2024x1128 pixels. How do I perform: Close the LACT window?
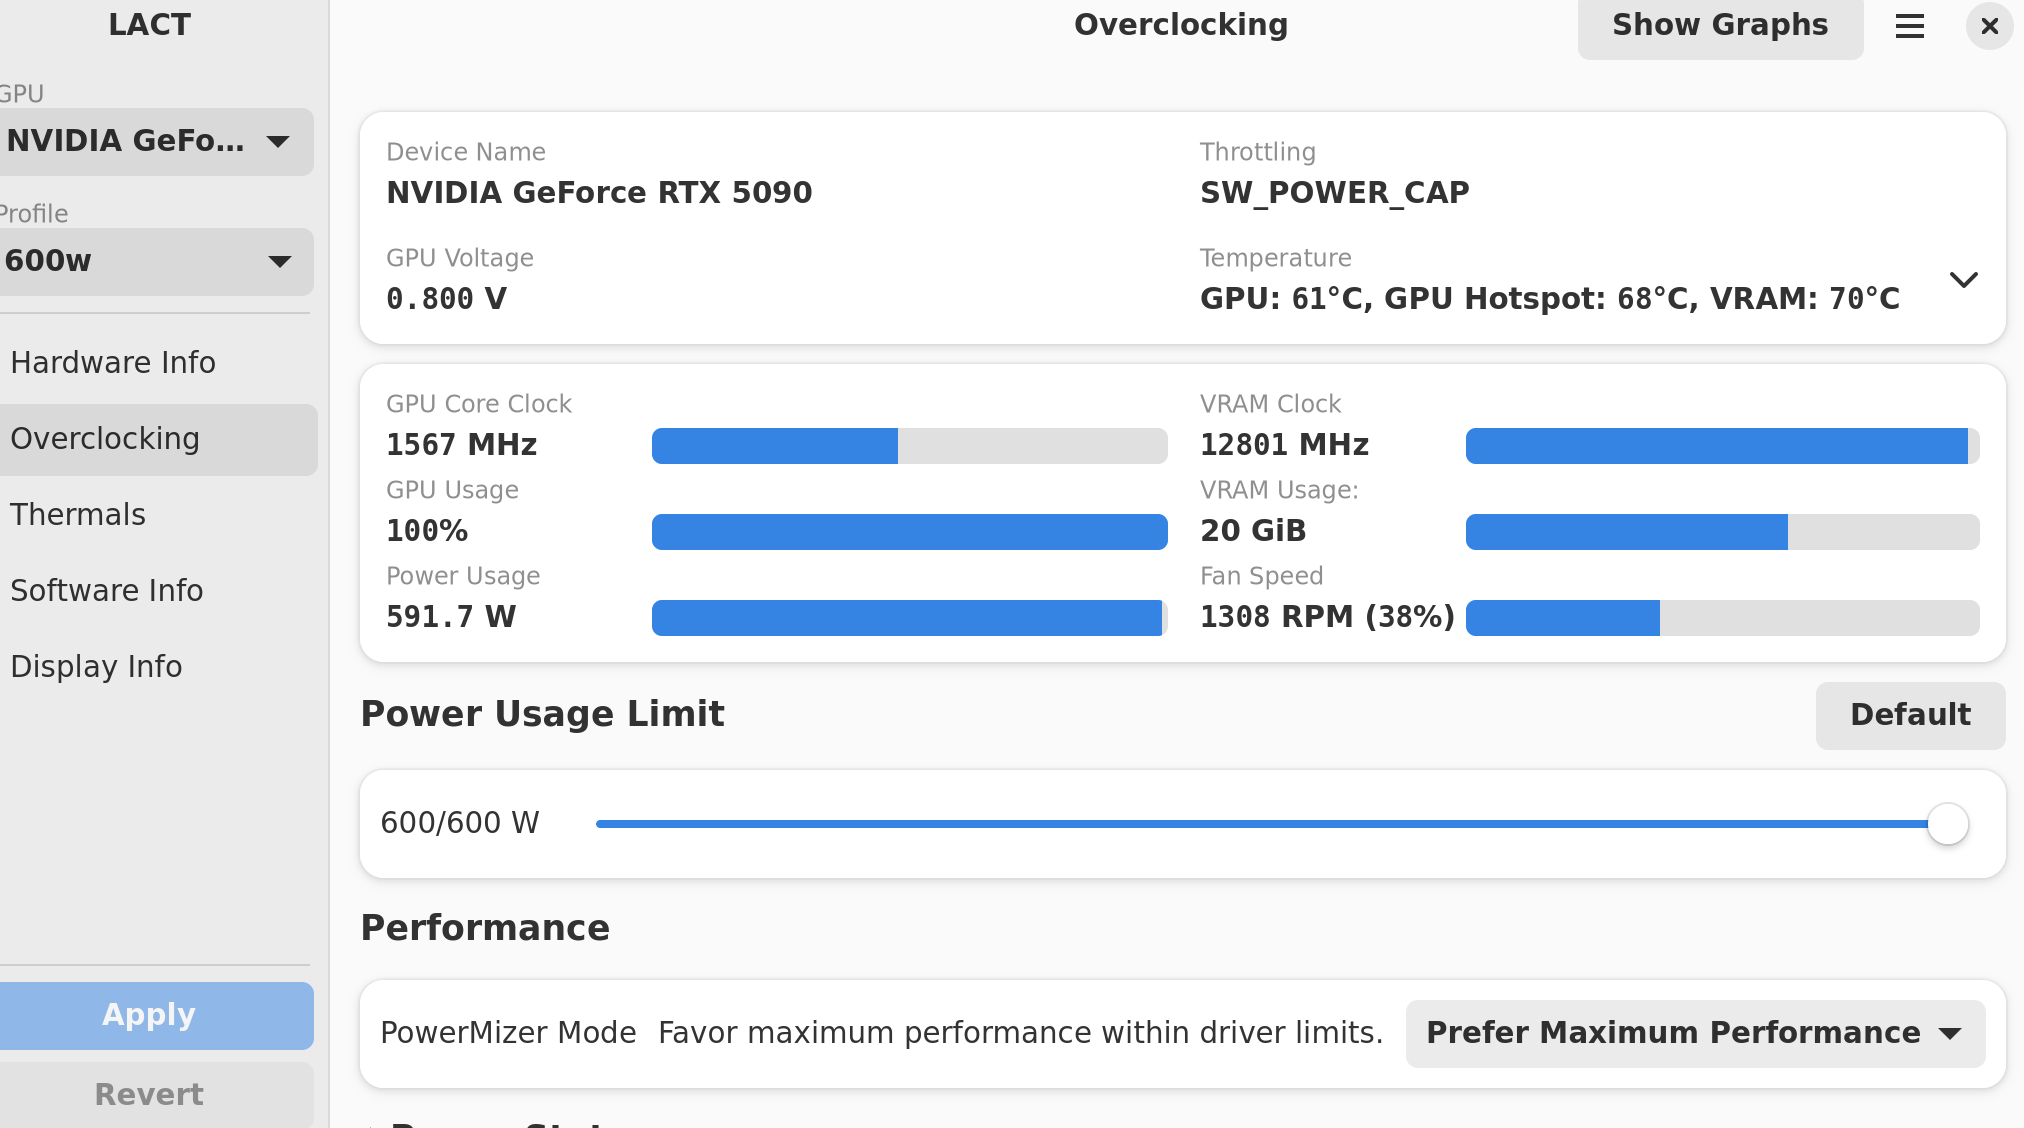(1989, 26)
